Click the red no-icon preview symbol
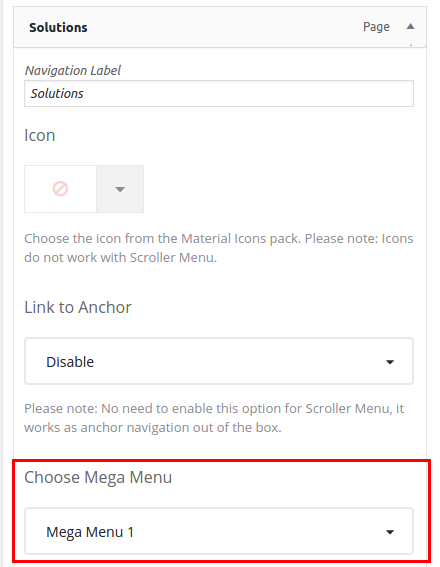The height and width of the screenshot is (567, 440). point(60,189)
